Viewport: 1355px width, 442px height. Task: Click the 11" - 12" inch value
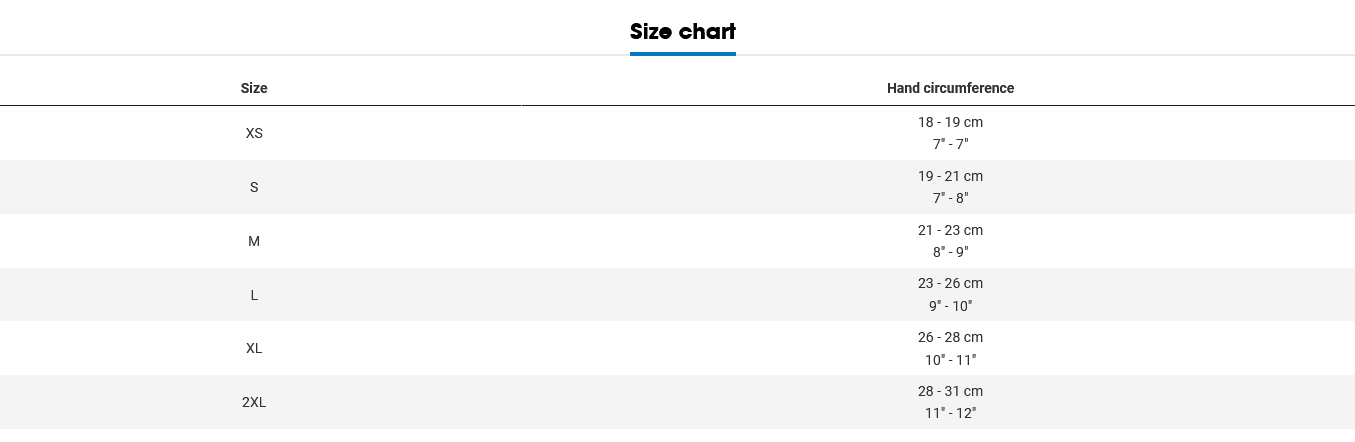click(950, 413)
